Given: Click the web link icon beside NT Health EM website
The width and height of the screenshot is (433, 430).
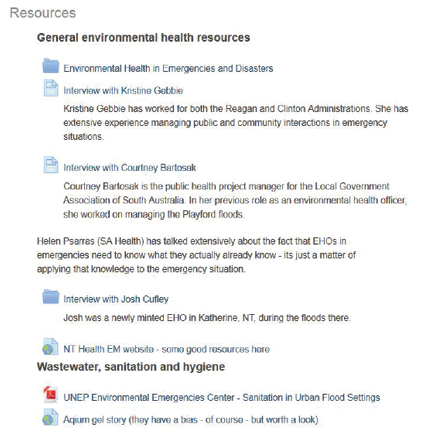Looking at the screenshot, I should point(50,347).
